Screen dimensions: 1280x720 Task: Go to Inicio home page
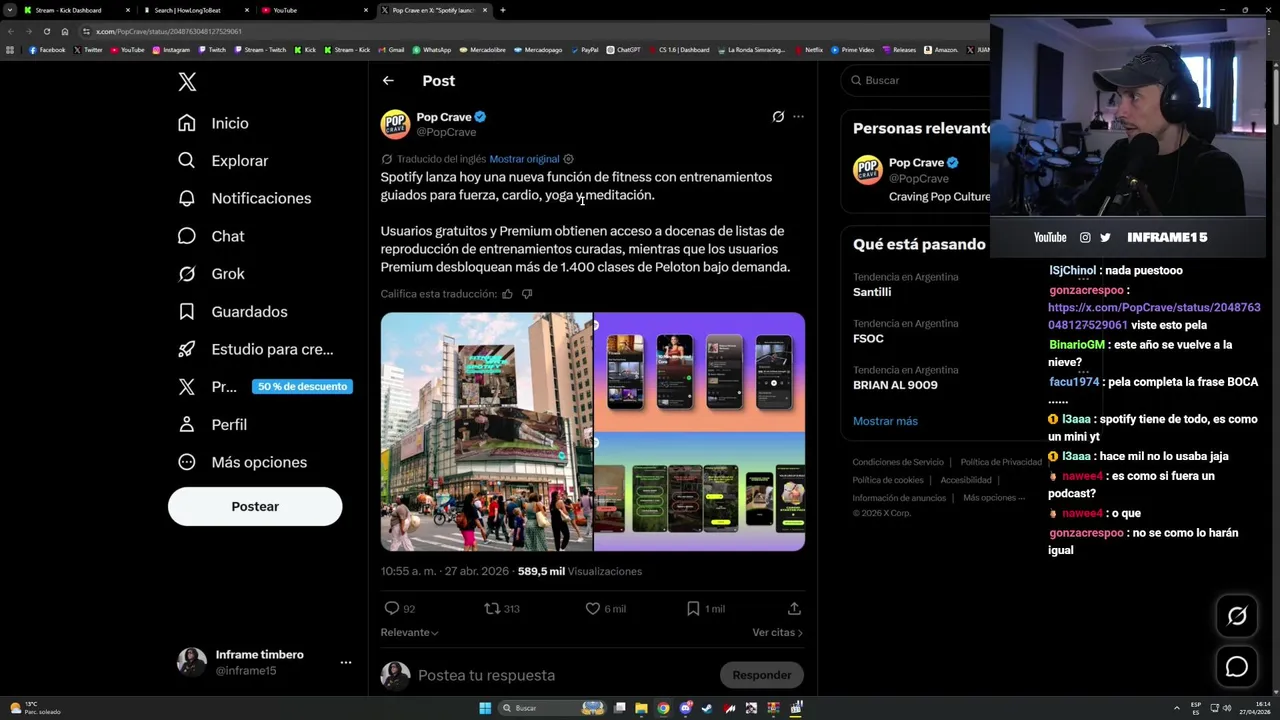213,123
